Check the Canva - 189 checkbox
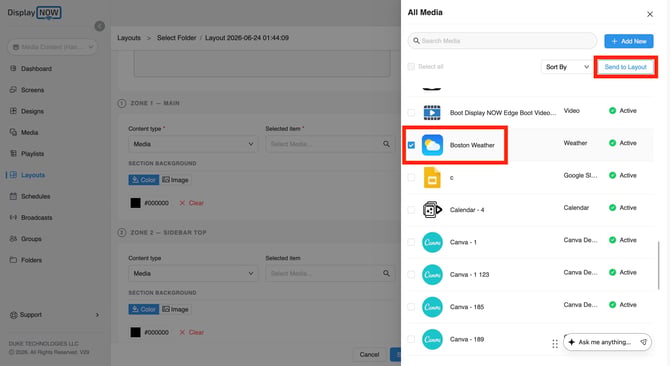 pos(411,339)
